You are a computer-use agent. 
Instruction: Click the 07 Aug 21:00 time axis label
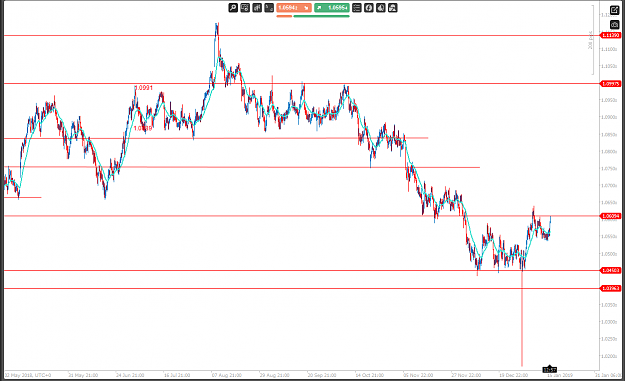coord(226,375)
